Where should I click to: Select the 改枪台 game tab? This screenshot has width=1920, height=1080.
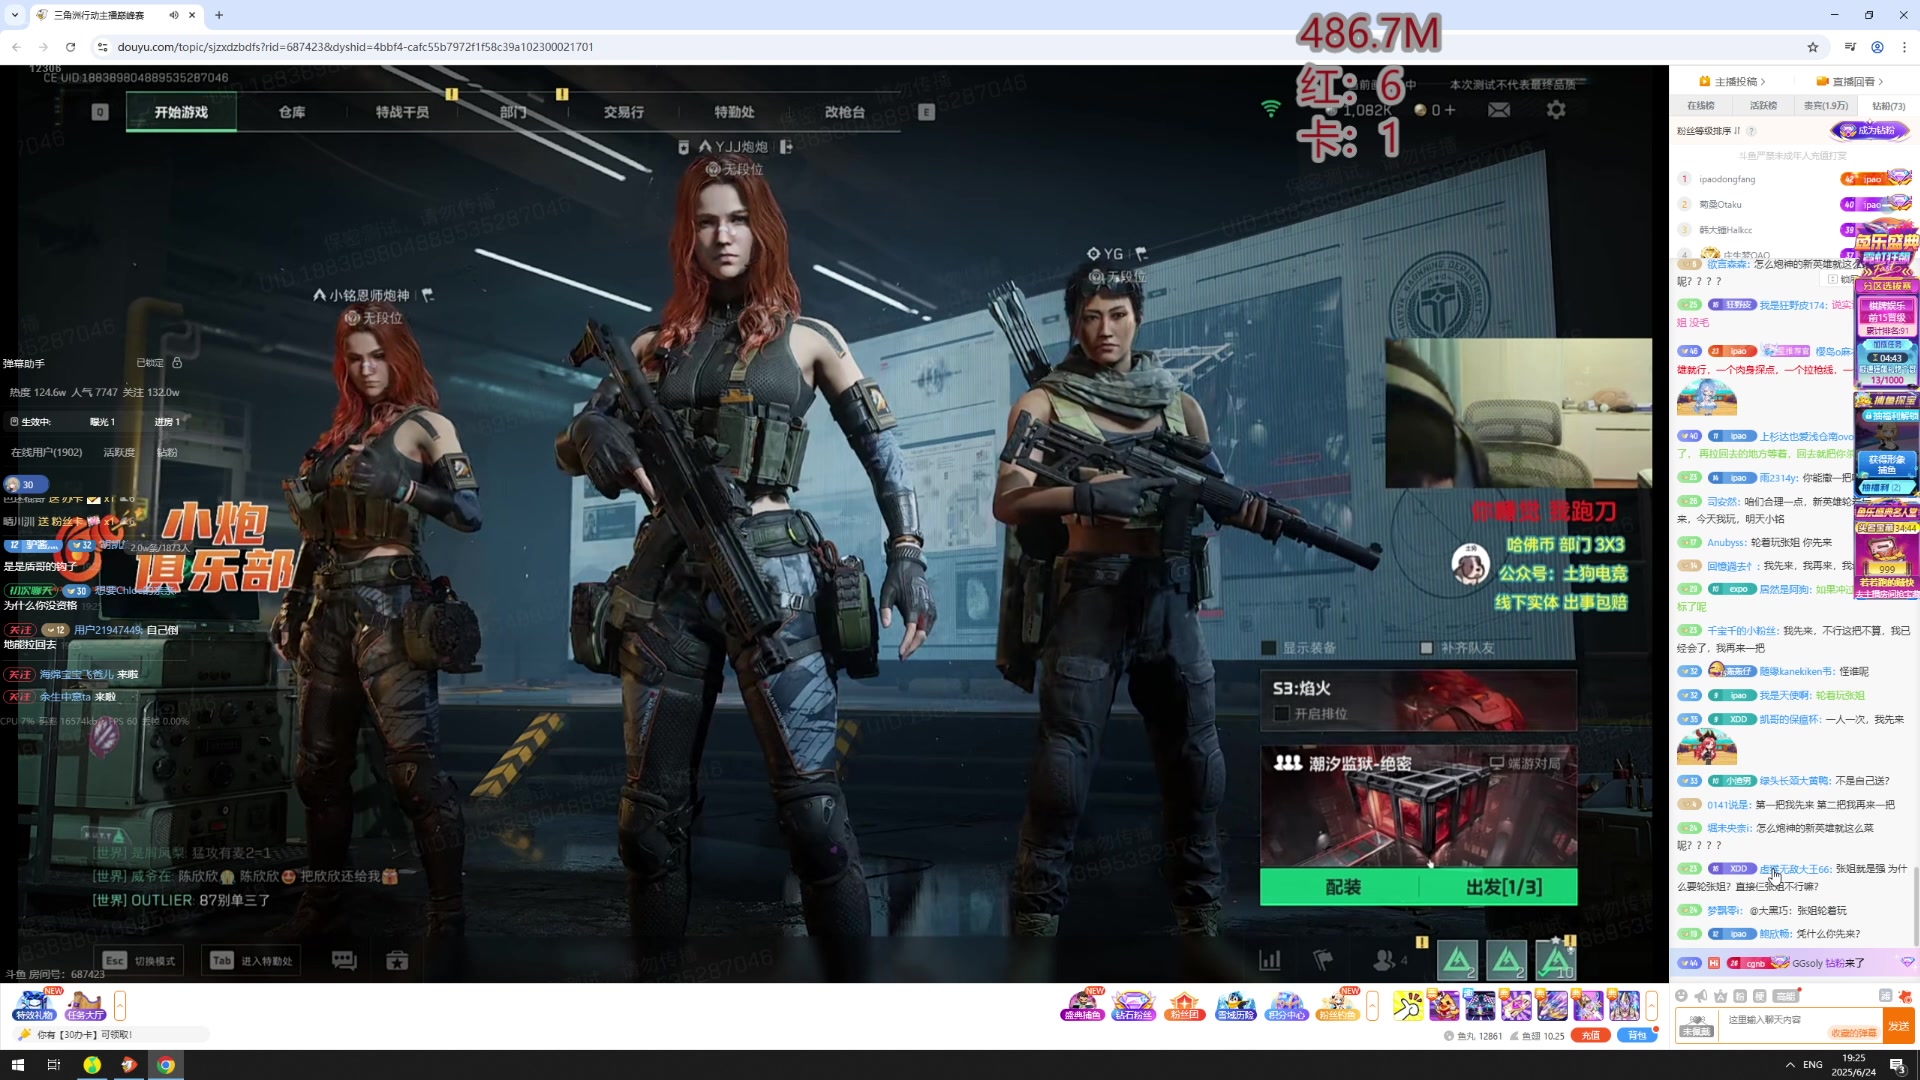(845, 112)
